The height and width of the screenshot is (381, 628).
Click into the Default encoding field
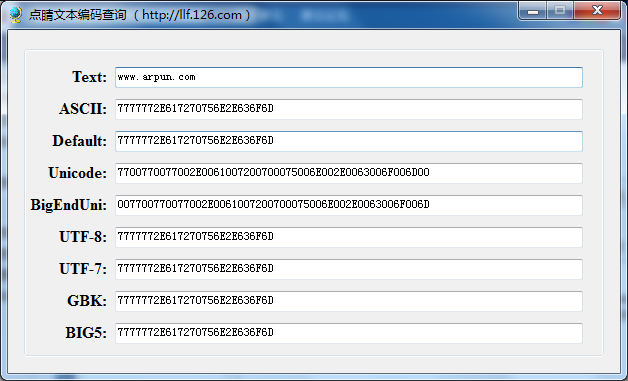click(349, 141)
